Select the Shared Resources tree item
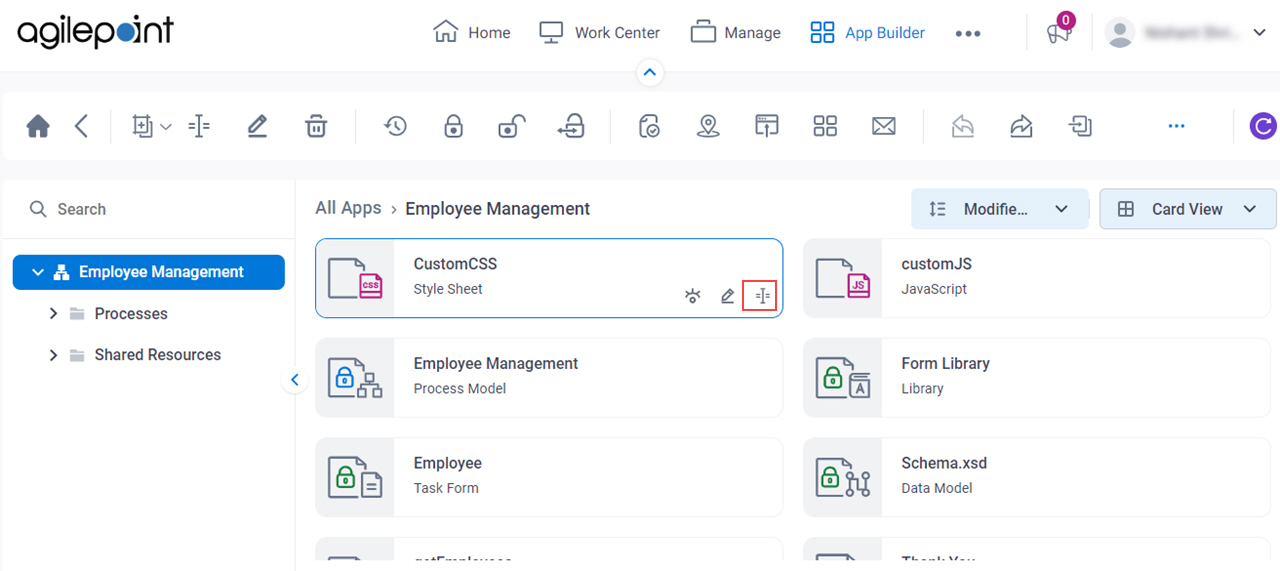The height and width of the screenshot is (571, 1280). [158, 355]
